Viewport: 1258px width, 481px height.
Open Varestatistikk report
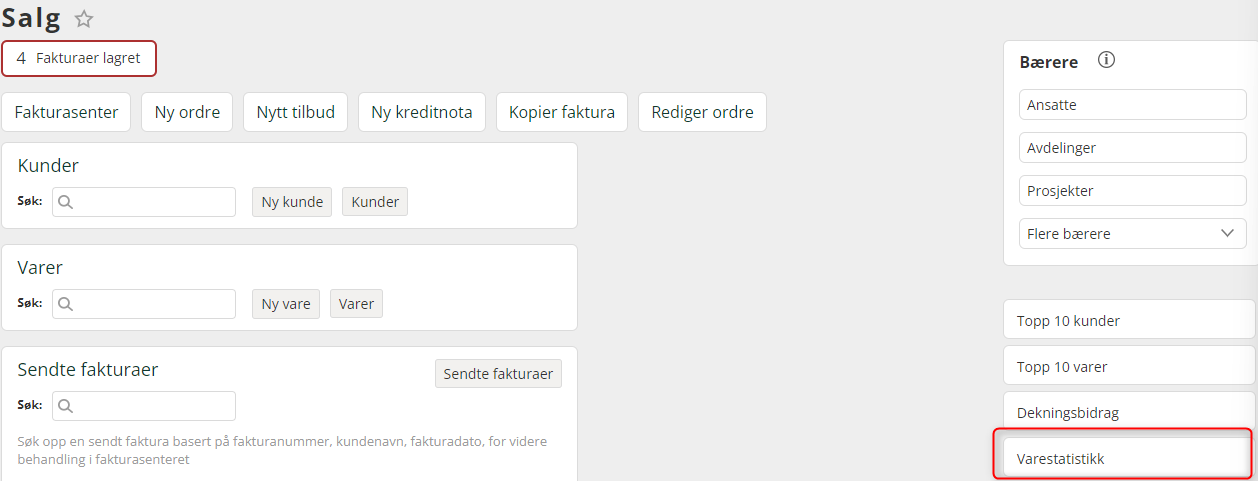tap(1129, 459)
